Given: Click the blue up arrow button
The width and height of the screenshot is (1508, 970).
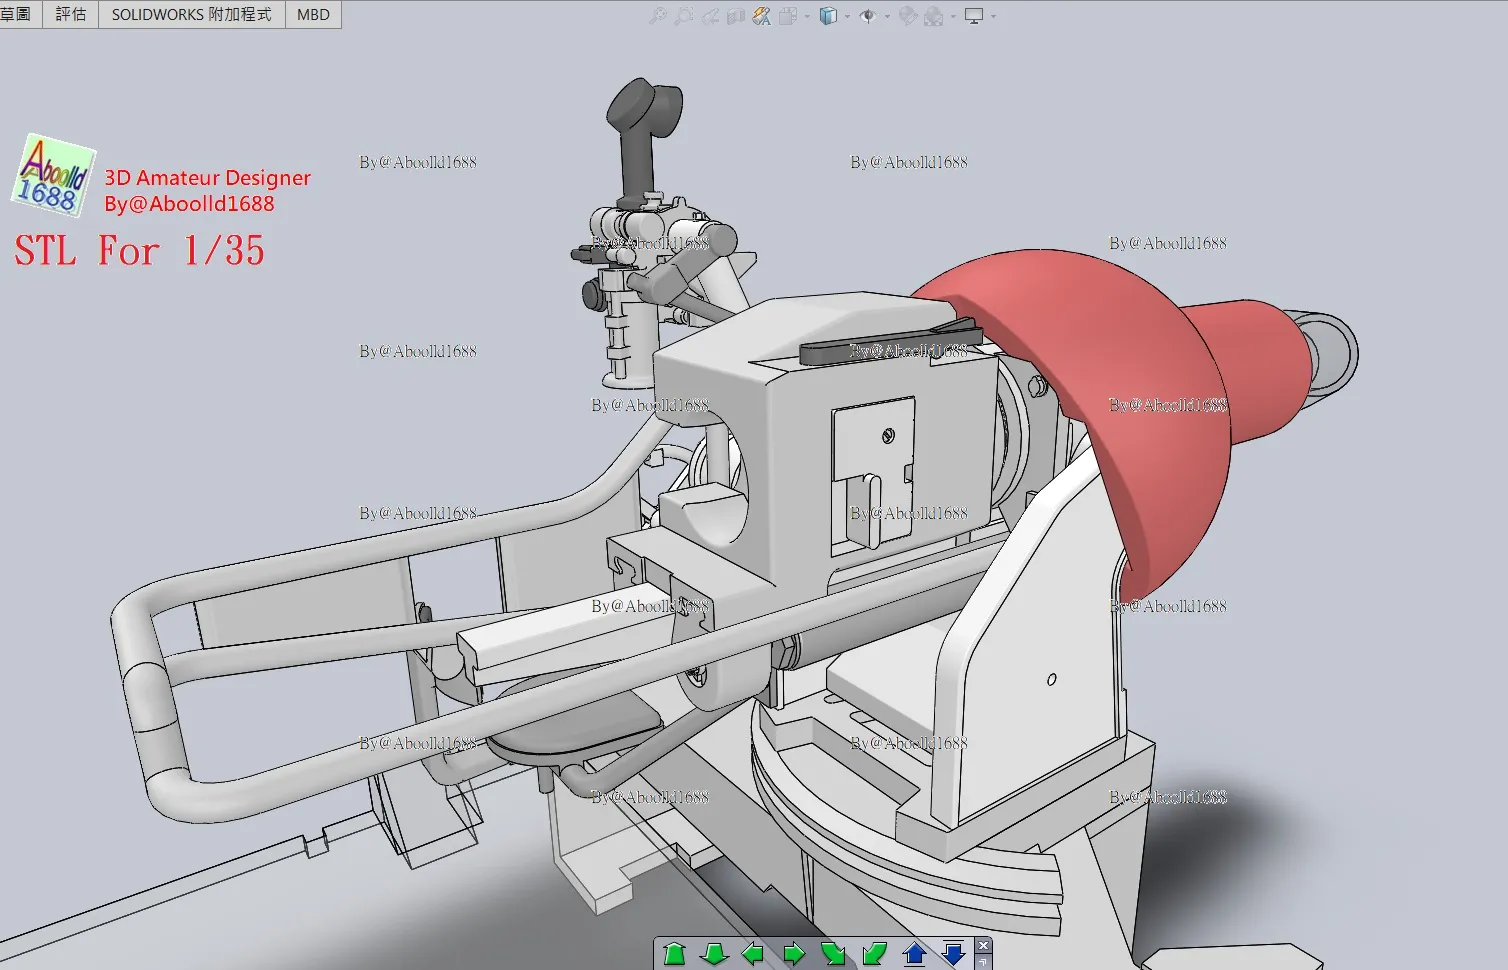Looking at the screenshot, I should point(914,954).
